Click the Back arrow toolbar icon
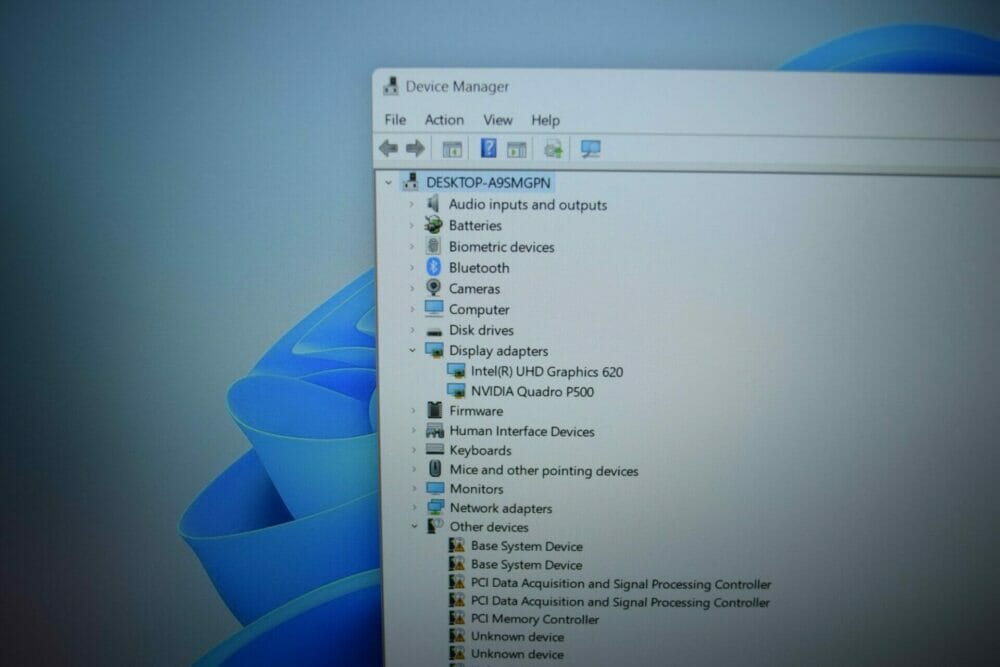The image size is (1000, 667). pos(388,149)
